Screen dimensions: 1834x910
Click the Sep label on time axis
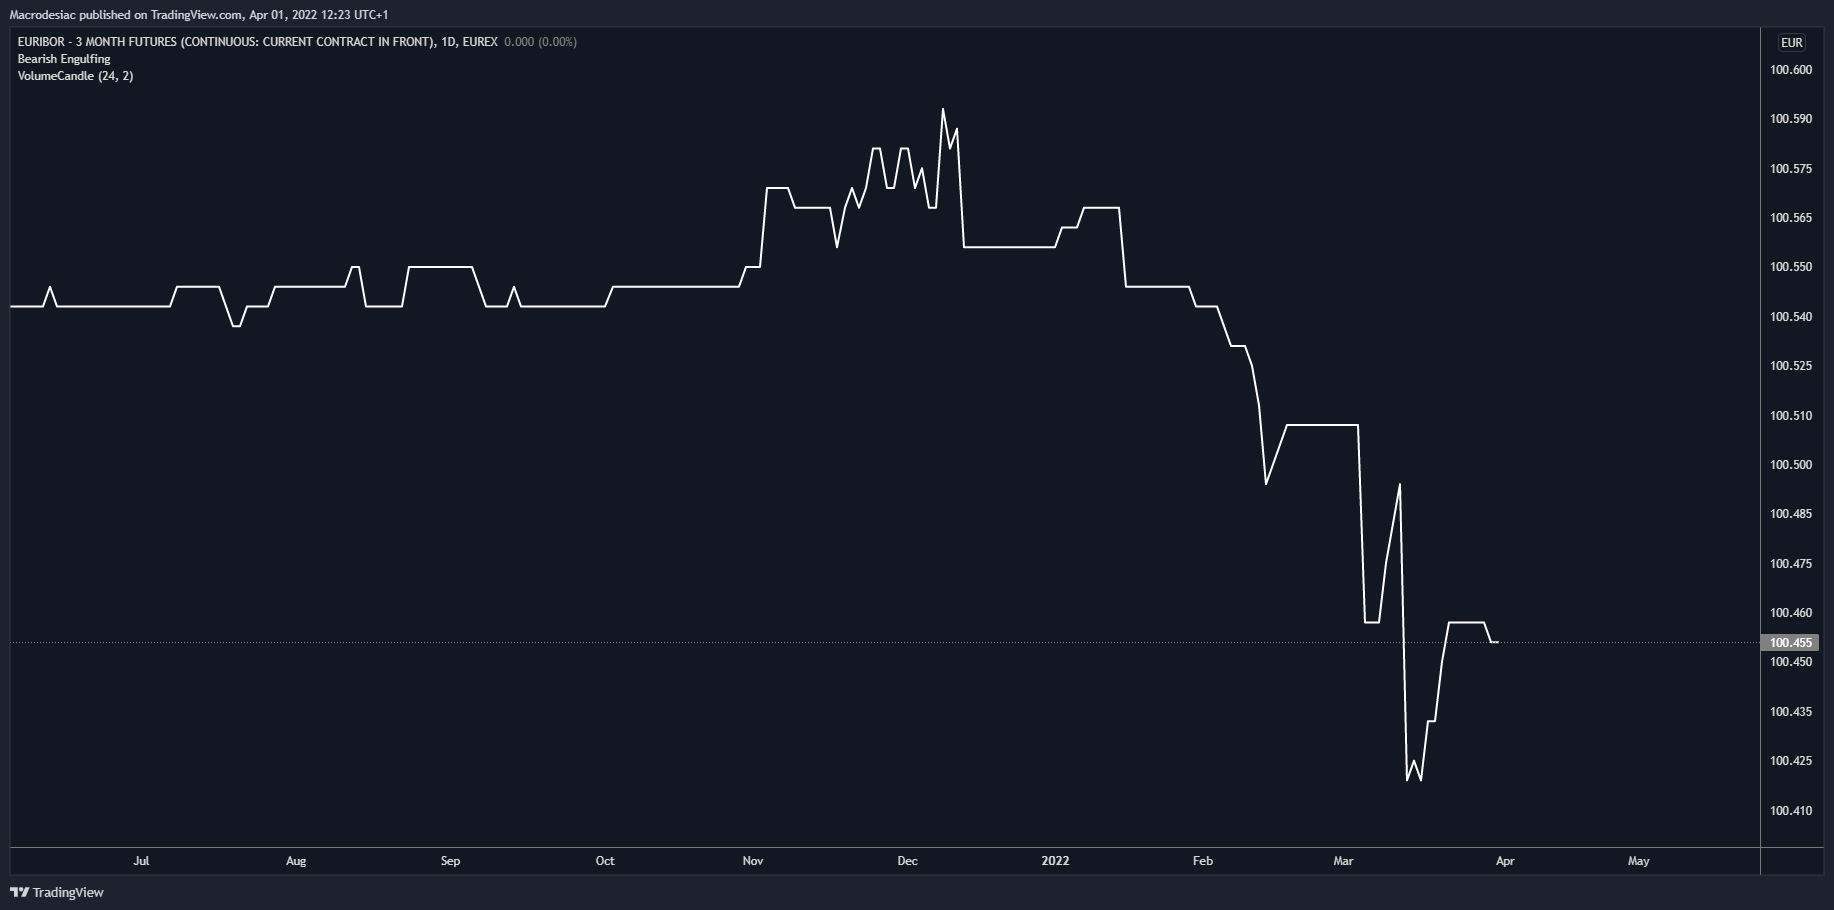pos(450,861)
